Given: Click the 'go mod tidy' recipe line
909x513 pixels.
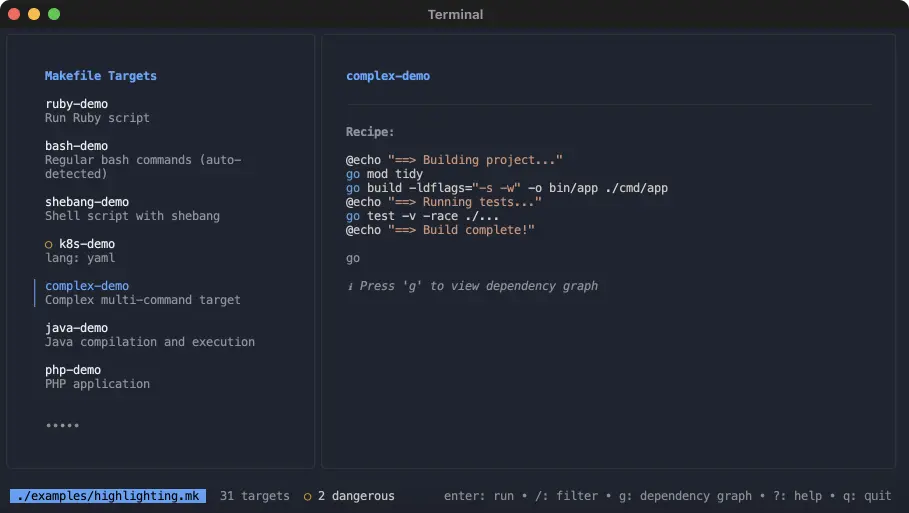Looking at the screenshot, I should click(x=384, y=174).
